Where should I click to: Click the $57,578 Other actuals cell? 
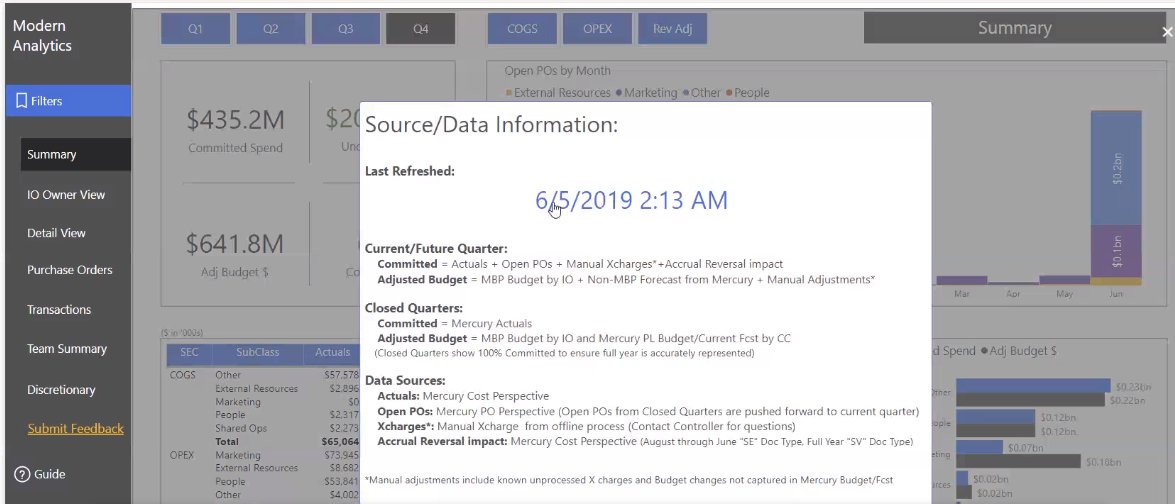pos(341,374)
